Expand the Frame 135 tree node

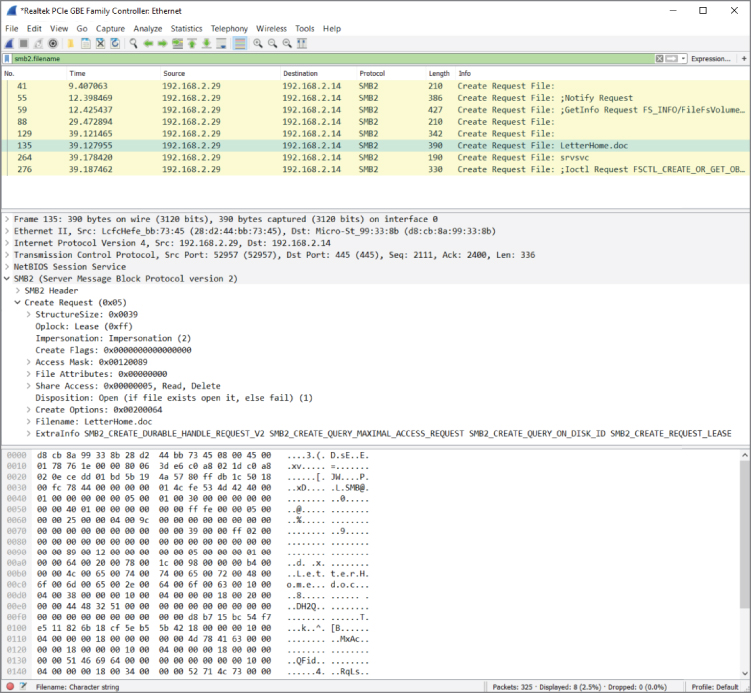(x=7, y=219)
